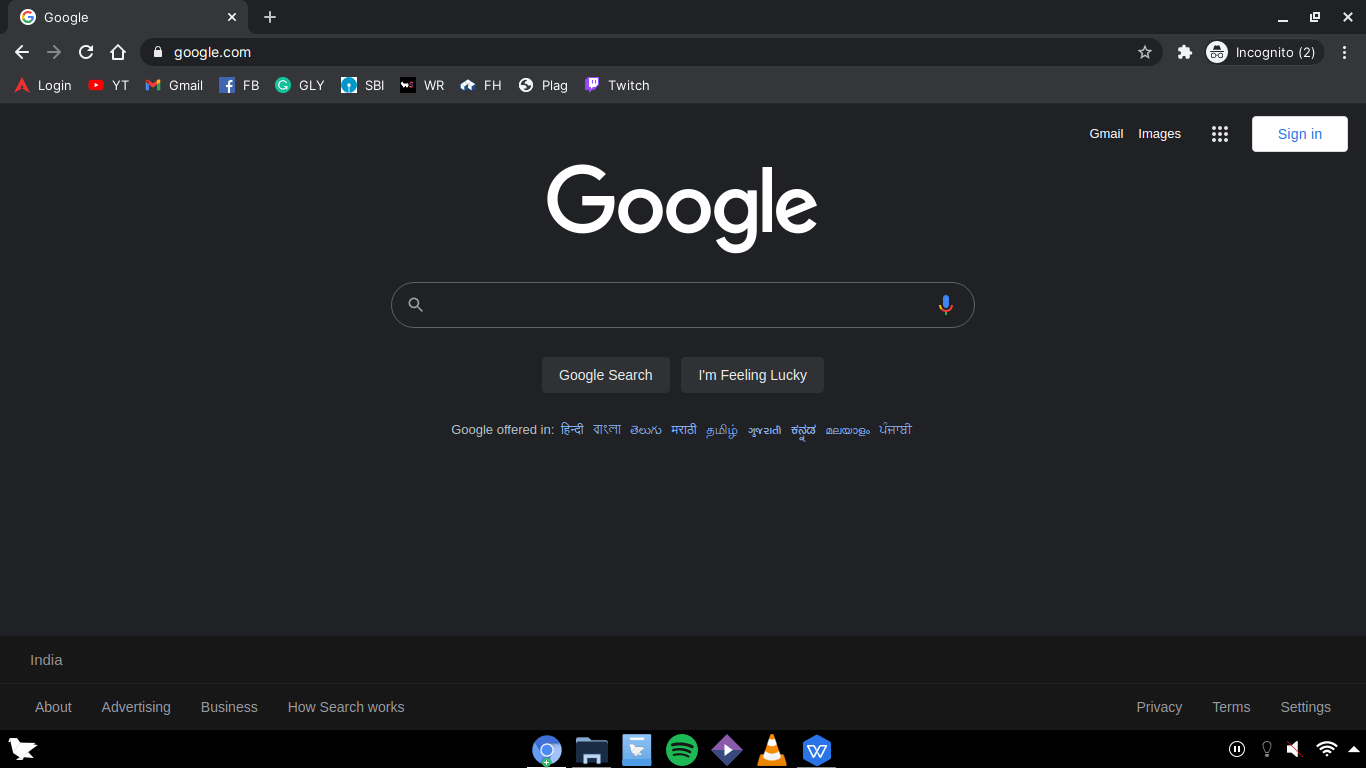Open the Settings footer menu
Image resolution: width=1366 pixels, height=768 pixels.
[x=1306, y=707]
